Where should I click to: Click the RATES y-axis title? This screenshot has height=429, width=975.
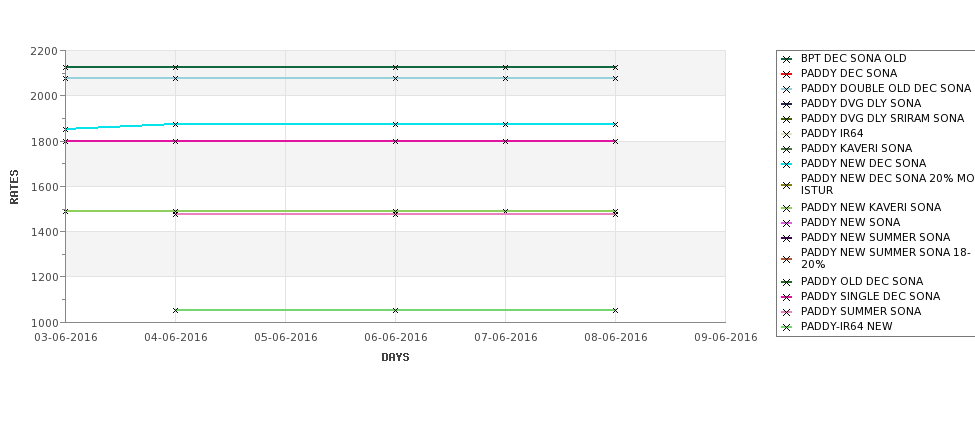[x=14, y=187]
